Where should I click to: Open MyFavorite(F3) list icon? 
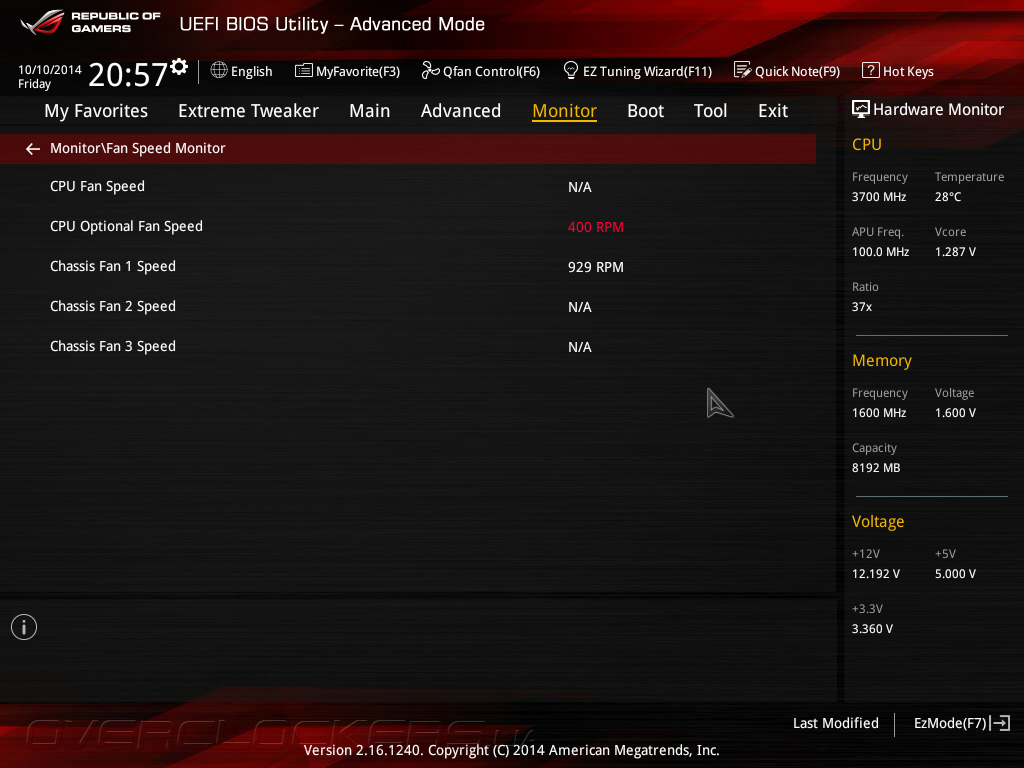tap(304, 71)
